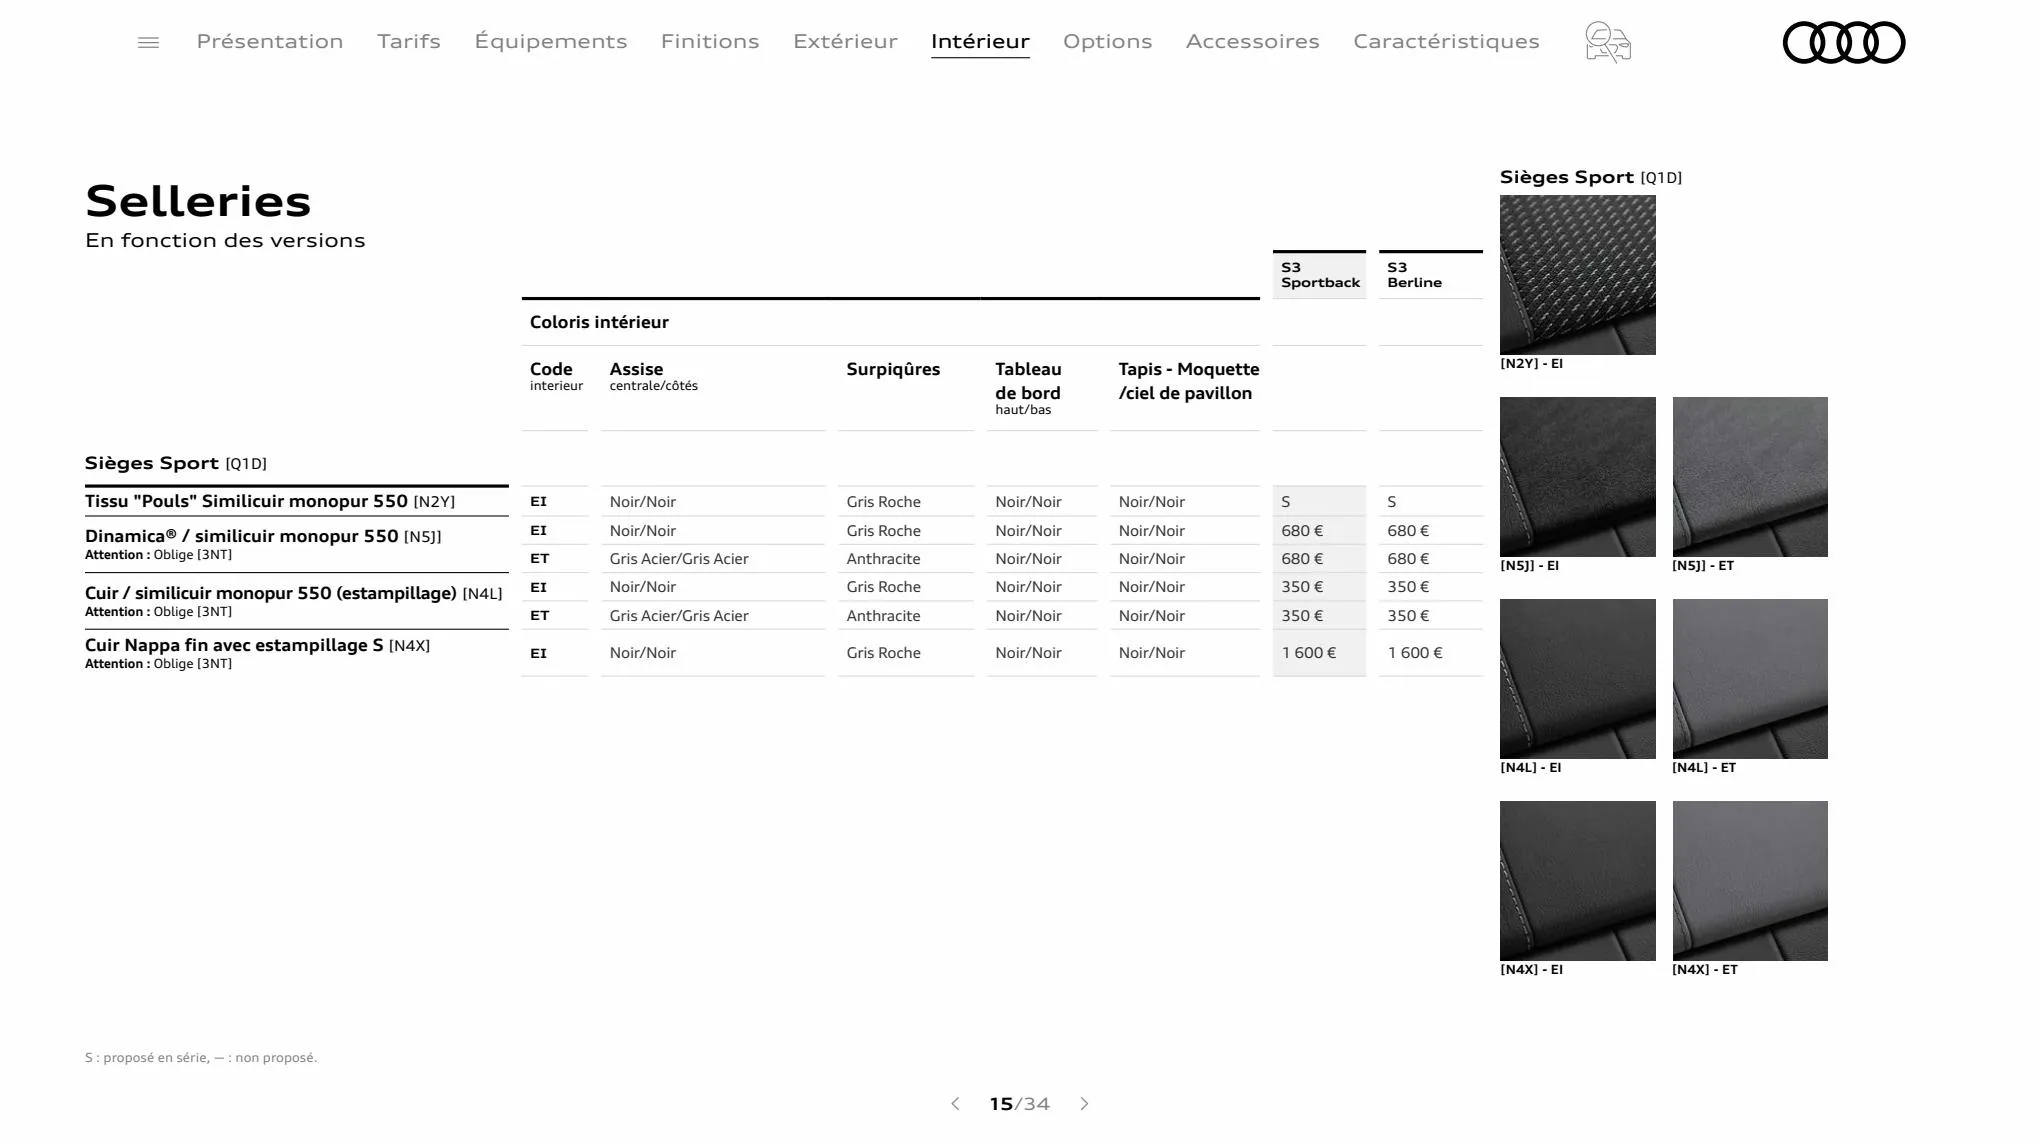Open the Extérieur tab
The width and height of the screenshot is (2040, 1147).
click(845, 41)
